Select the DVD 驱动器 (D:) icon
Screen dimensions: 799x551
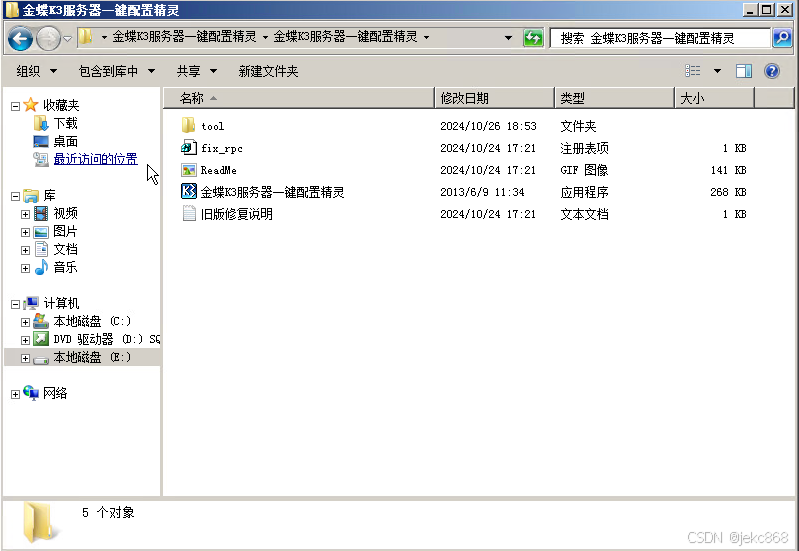coord(41,339)
